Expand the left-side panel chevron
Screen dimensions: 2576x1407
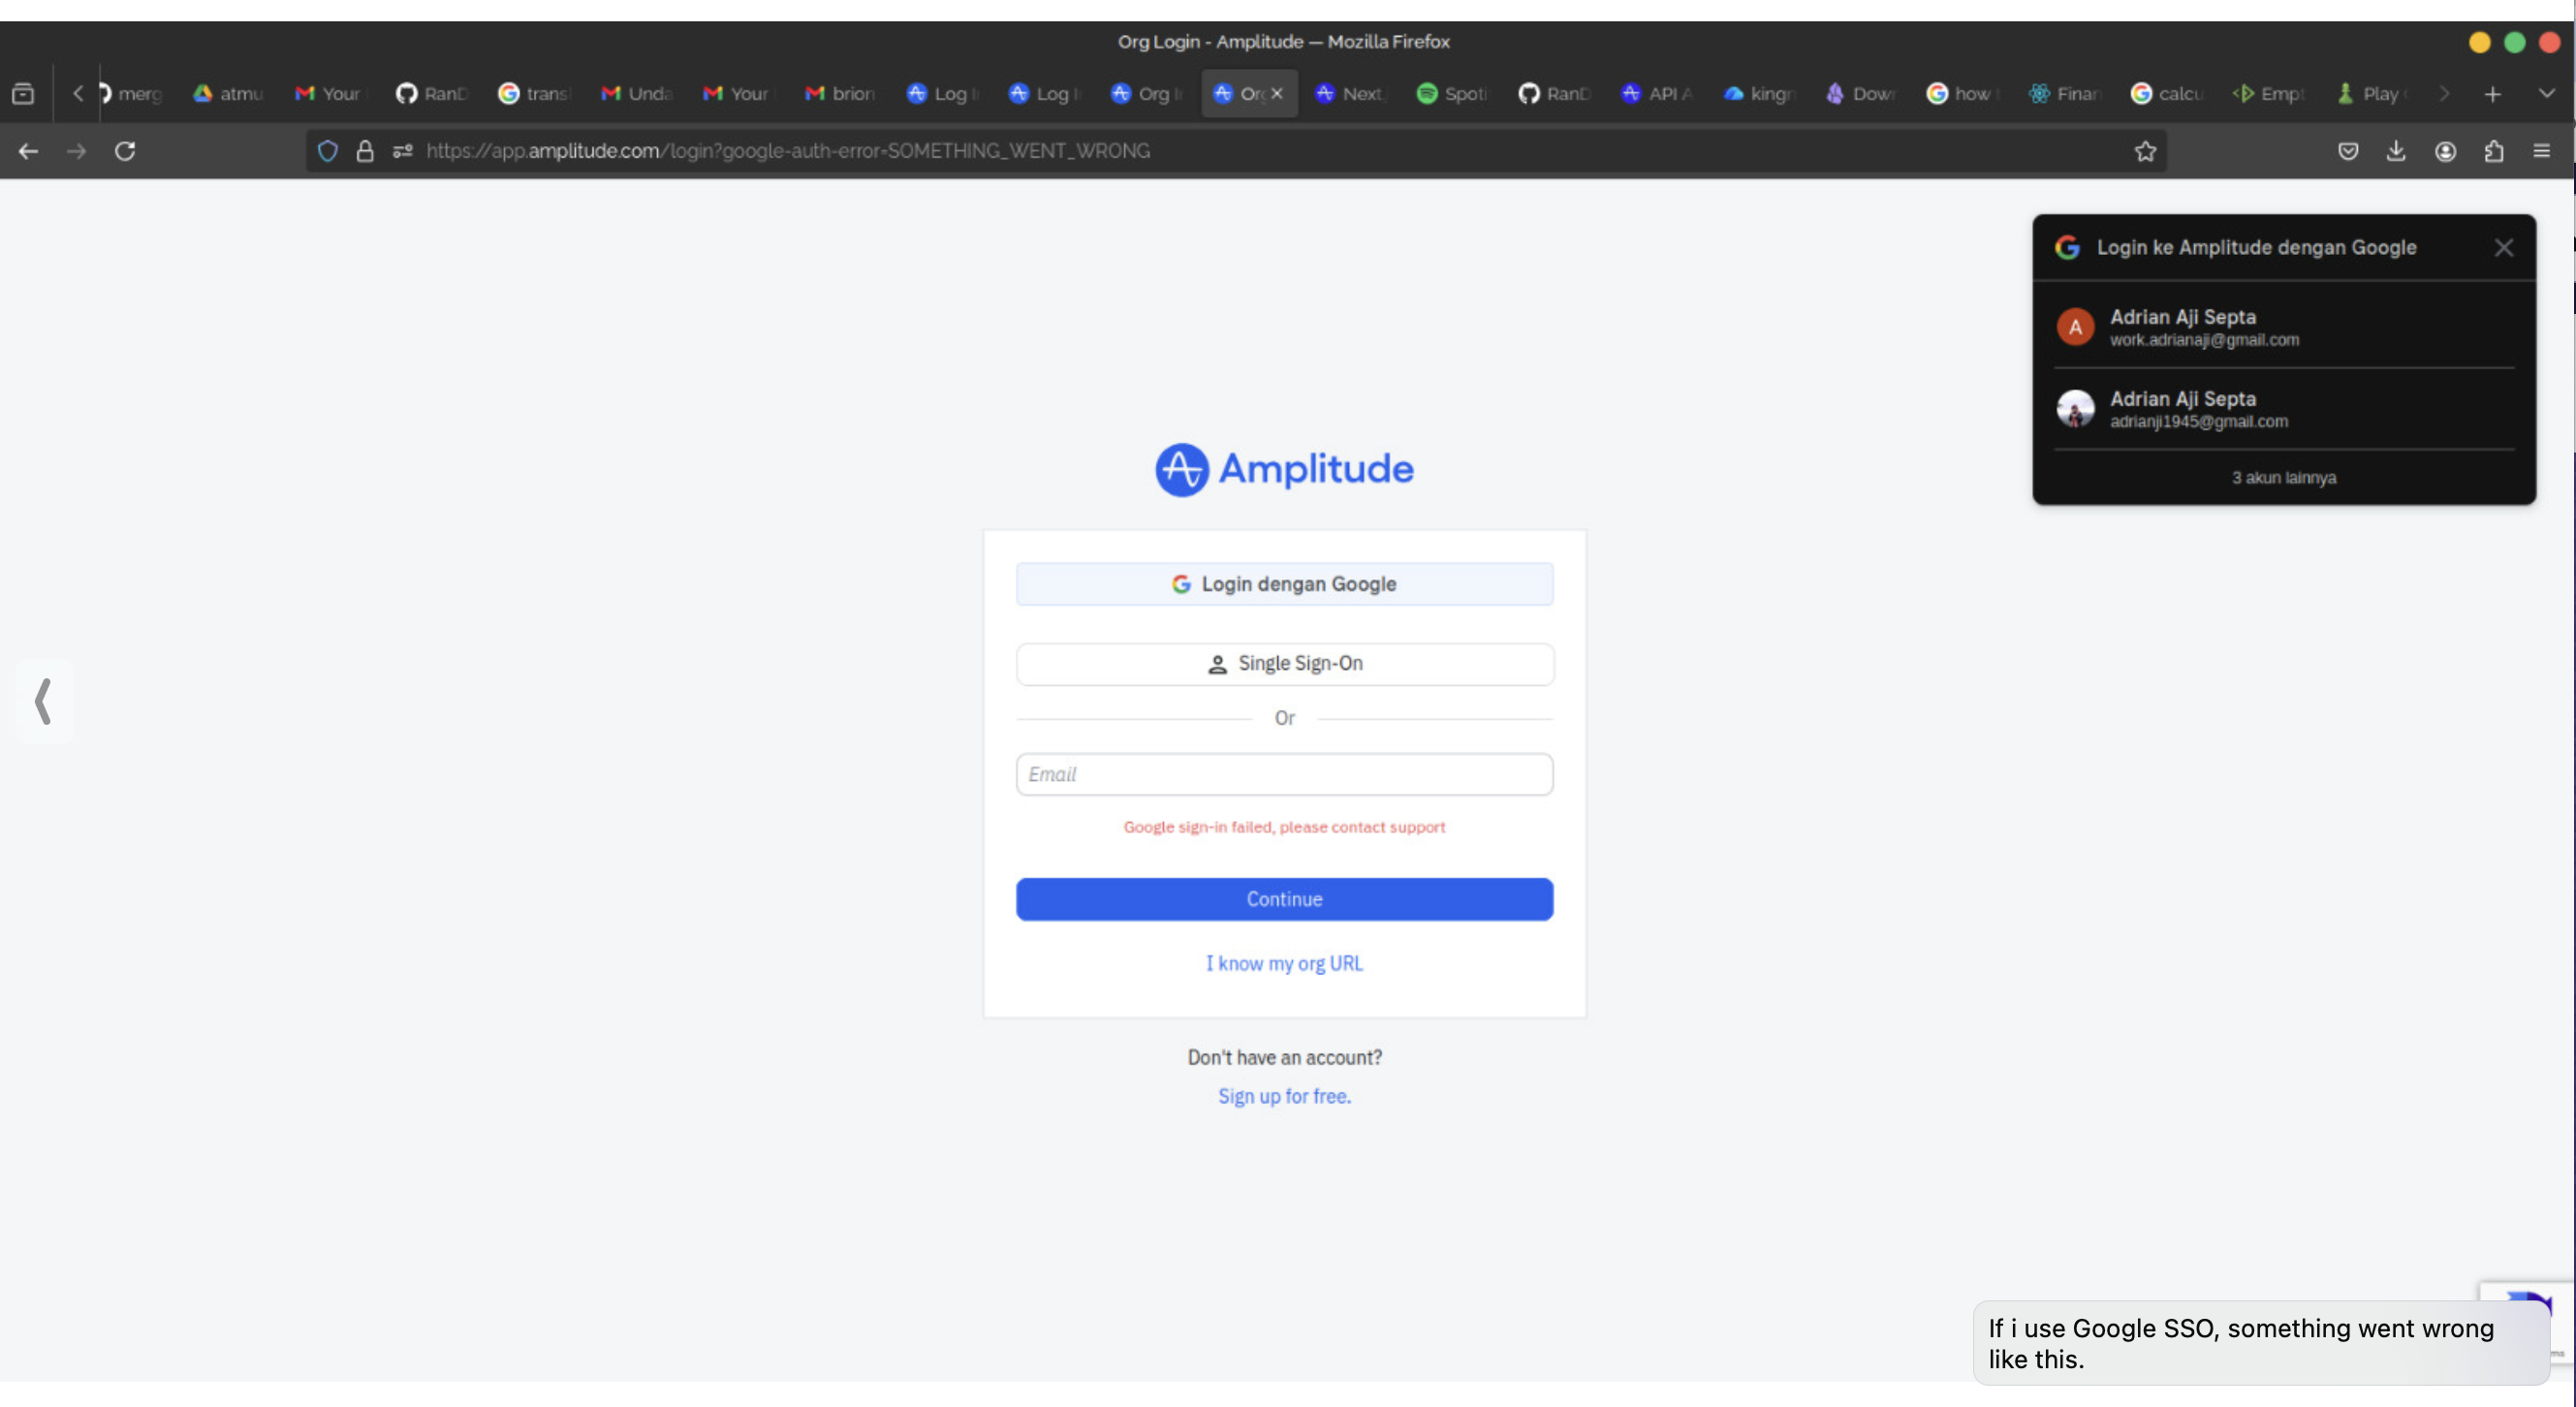[x=44, y=700]
